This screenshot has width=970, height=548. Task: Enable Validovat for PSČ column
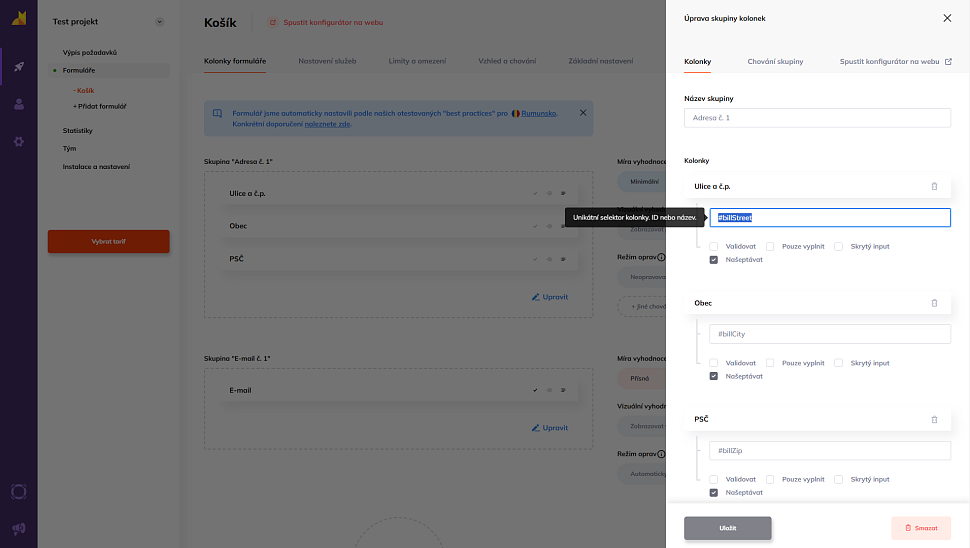[713, 479]
